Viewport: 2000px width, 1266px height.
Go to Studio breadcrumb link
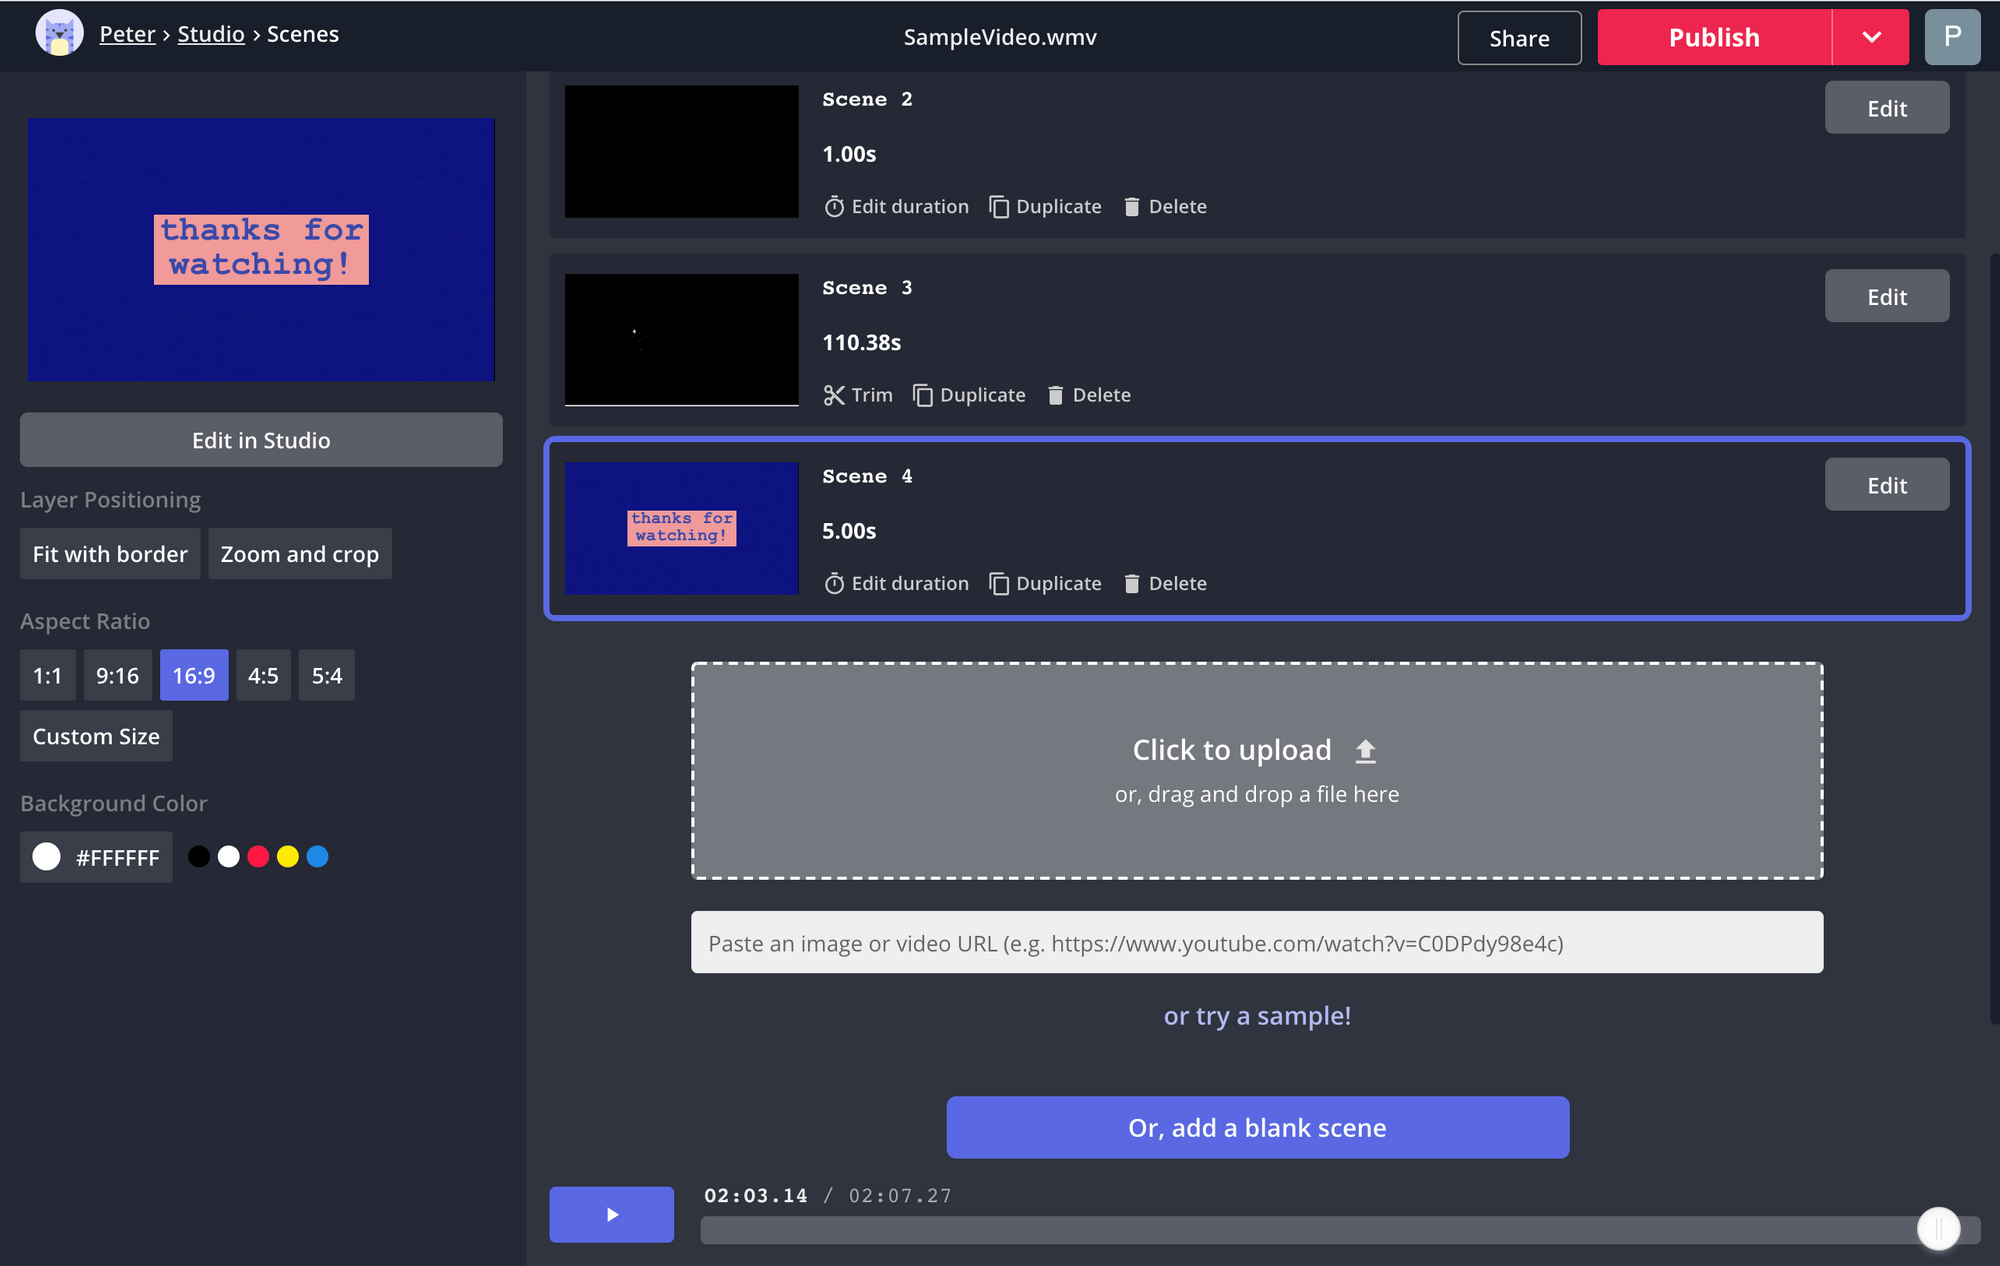(x=211, y=34)
